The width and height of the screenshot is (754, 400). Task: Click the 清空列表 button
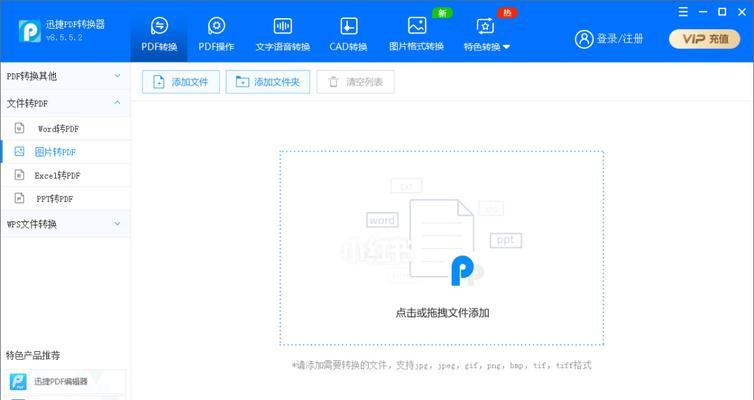tap(355, 82)
